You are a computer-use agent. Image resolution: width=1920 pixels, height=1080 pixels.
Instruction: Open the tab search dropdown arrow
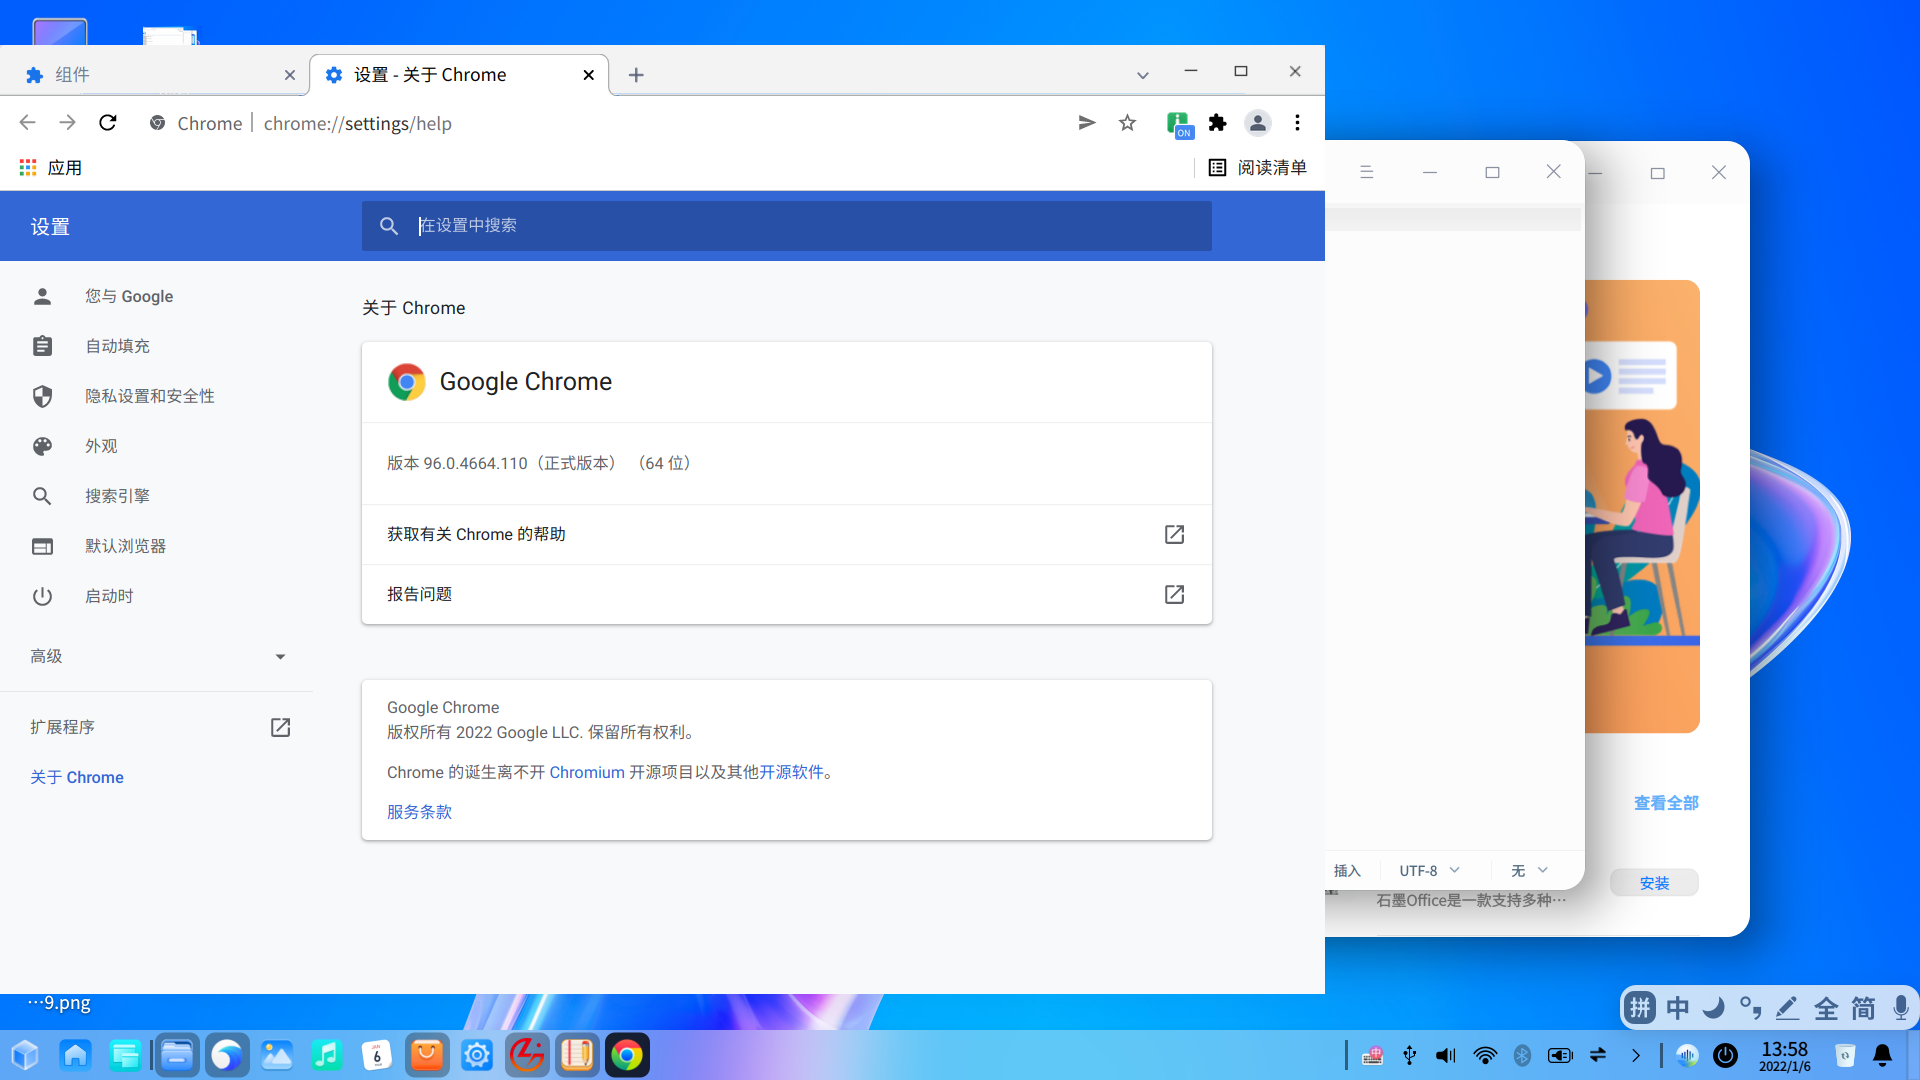point(1142,75)
